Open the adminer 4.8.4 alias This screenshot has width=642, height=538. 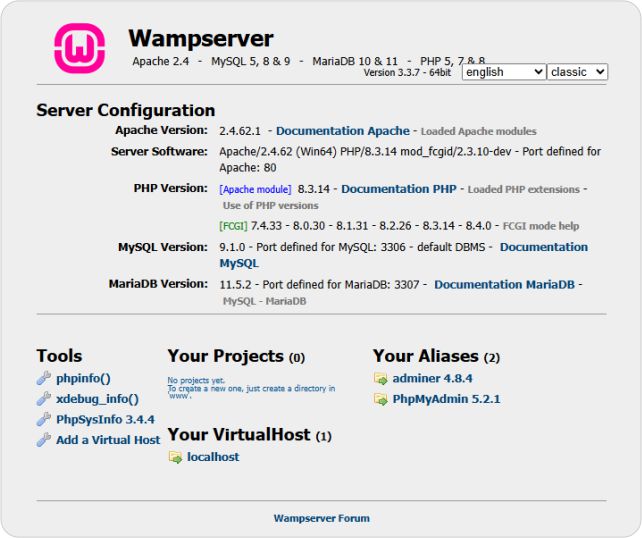pyautogui.click(x=432, y=378)
